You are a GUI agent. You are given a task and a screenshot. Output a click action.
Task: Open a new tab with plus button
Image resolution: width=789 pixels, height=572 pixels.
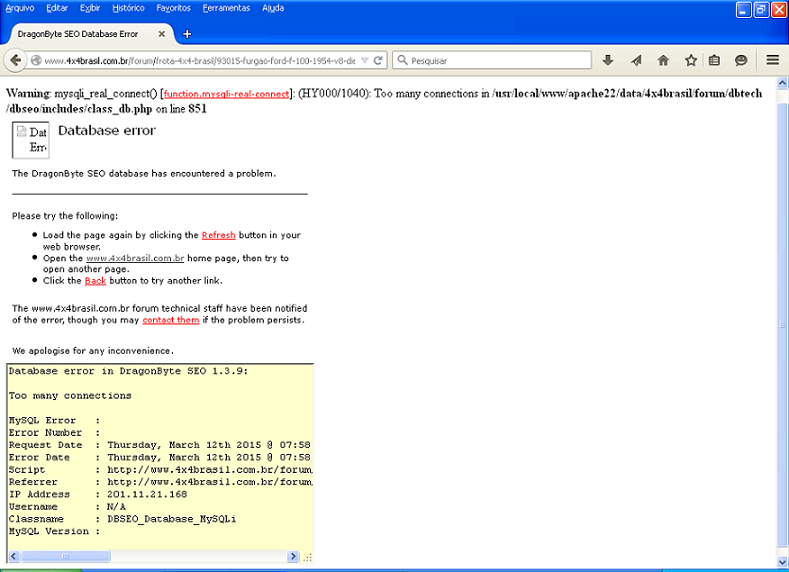(187, 34)
